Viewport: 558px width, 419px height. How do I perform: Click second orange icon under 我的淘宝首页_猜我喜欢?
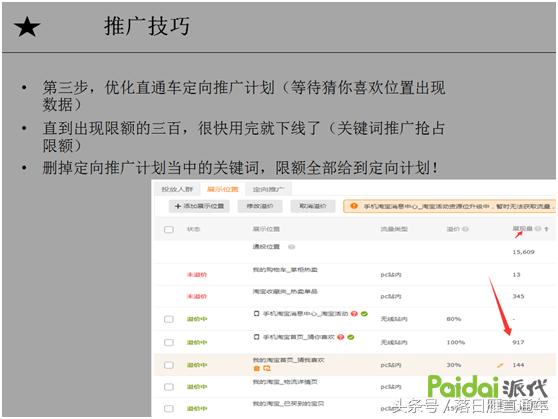coord(267,368)
